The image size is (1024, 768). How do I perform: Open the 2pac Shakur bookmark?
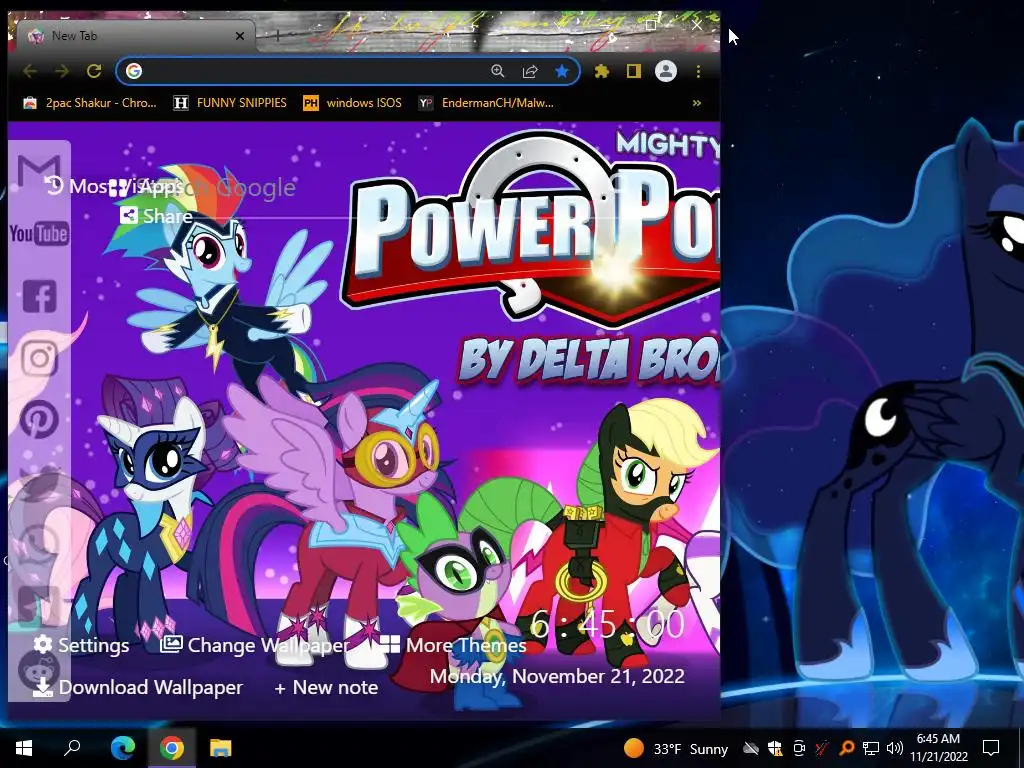90,103
